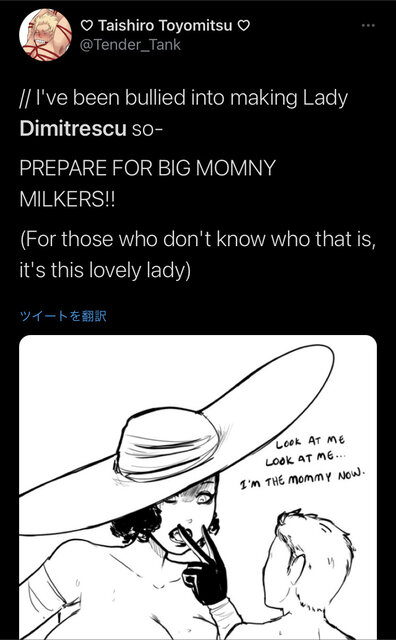This screenshot has height=640, width=396.
Task: Click the heart after the display name
Action: [x=243, y=26]
